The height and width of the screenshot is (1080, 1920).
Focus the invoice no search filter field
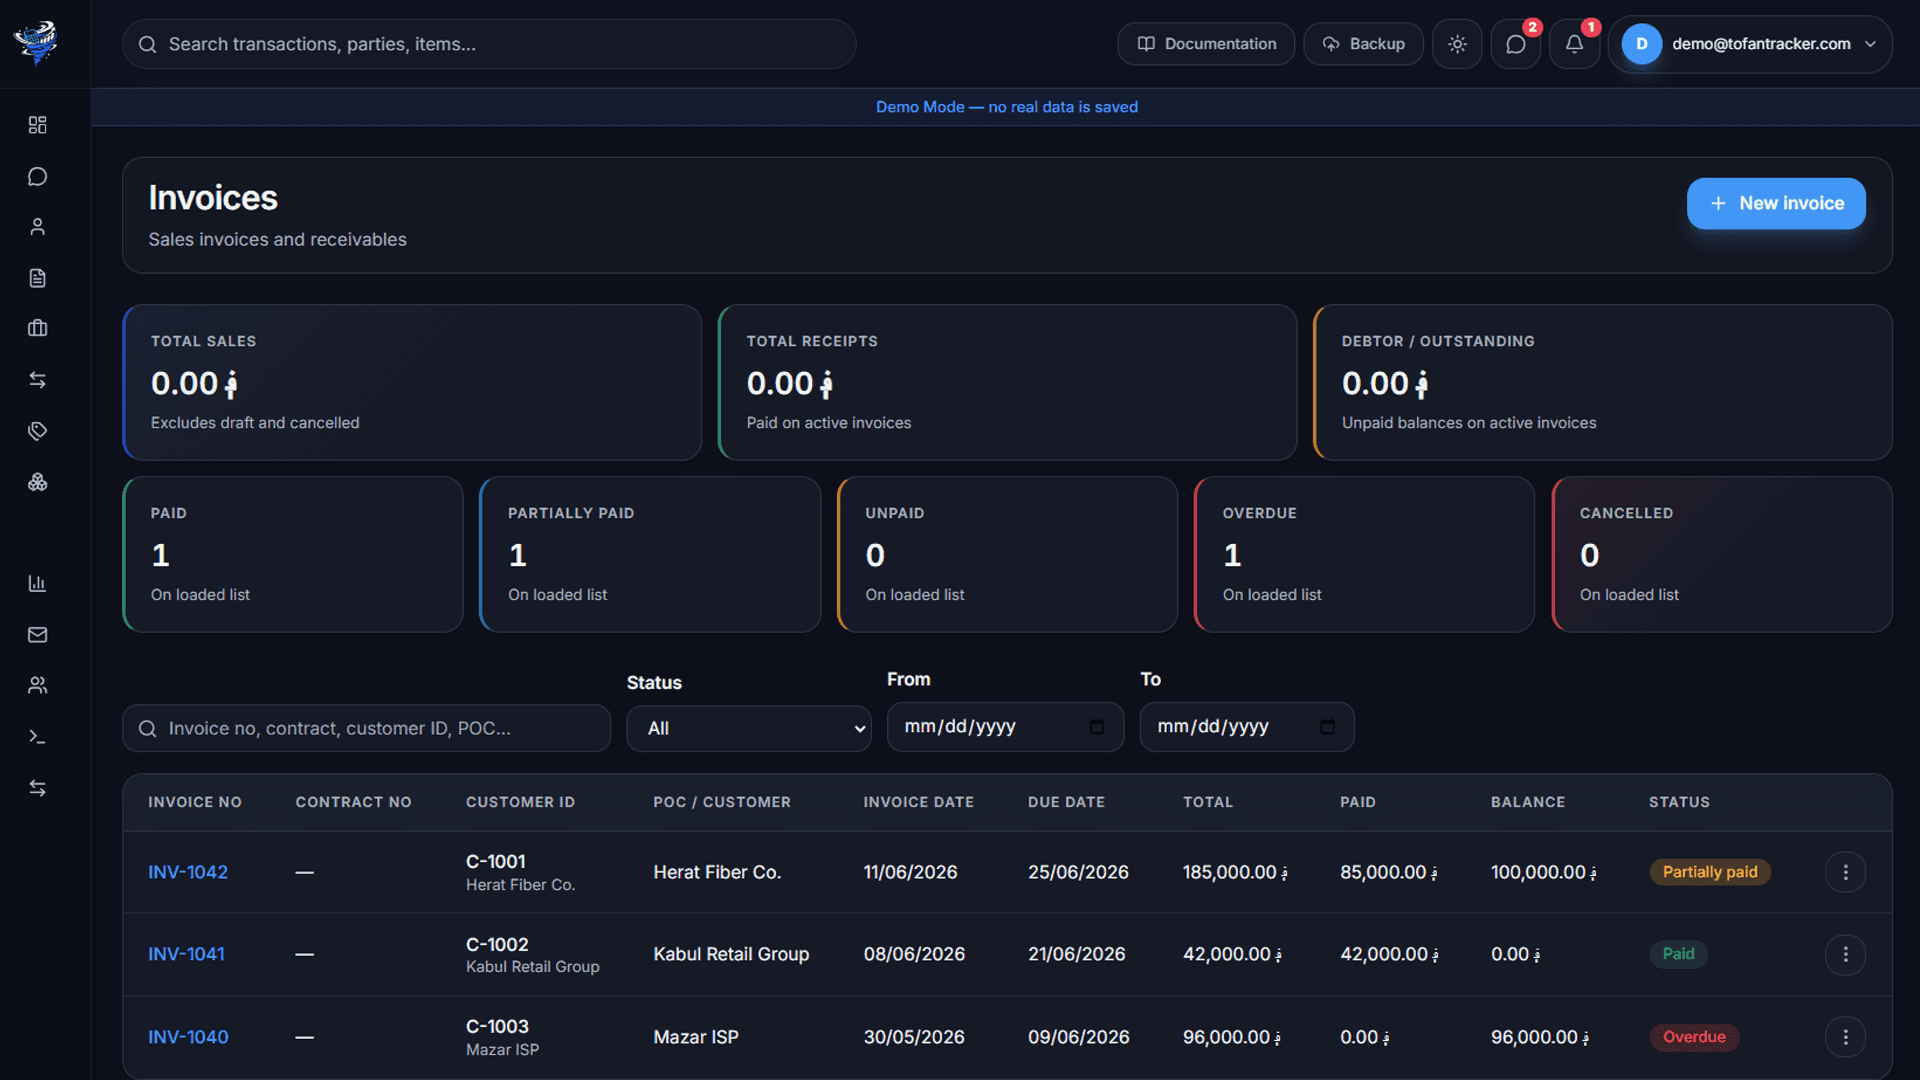click(366, 728)
